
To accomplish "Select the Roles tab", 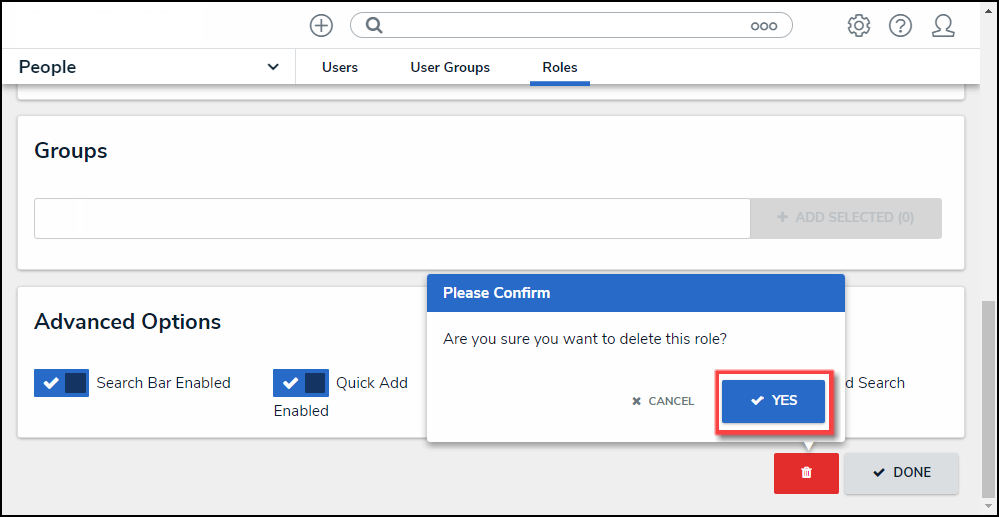I will (x=560, y=67).
